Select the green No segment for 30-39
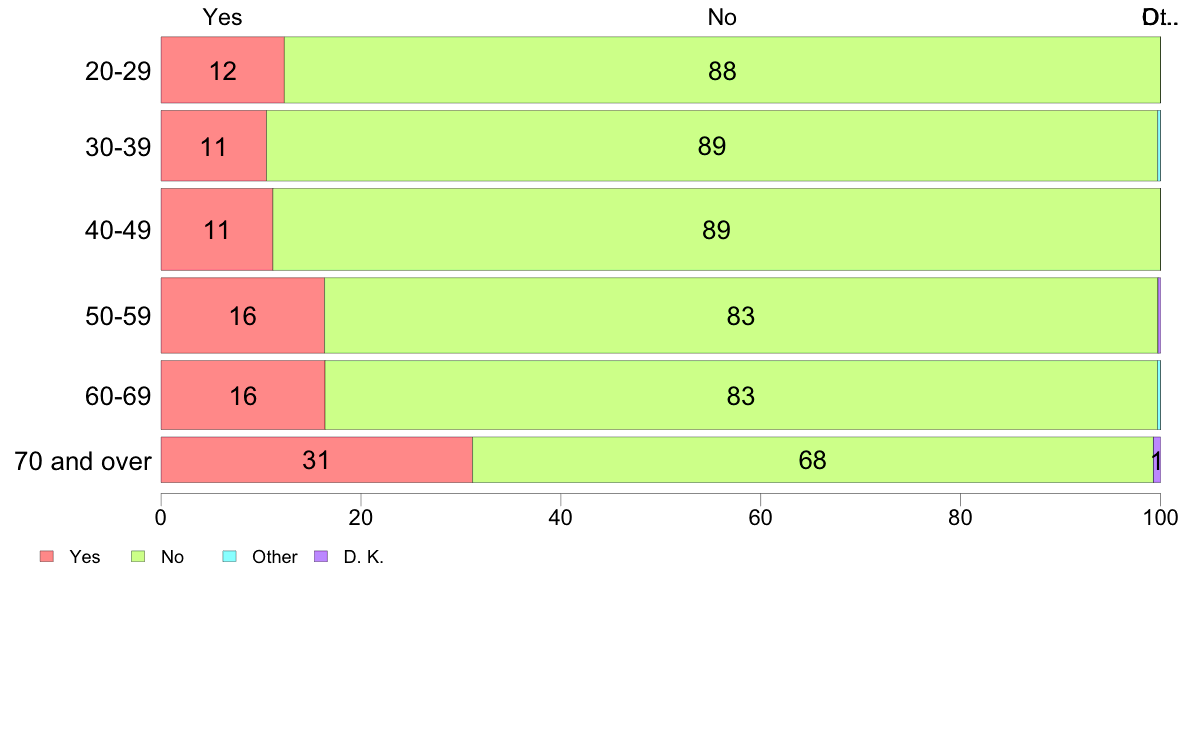Viewport: 1188px width, 736px height. coord(712,146)
